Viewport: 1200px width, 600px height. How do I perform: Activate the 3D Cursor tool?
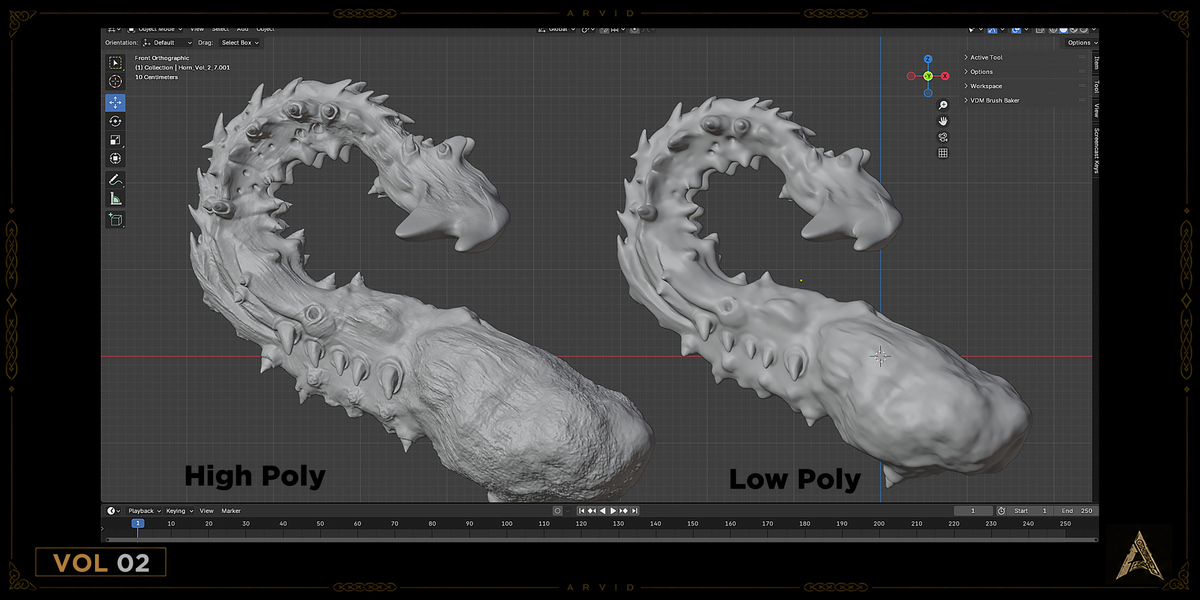[x=115, y=81]
